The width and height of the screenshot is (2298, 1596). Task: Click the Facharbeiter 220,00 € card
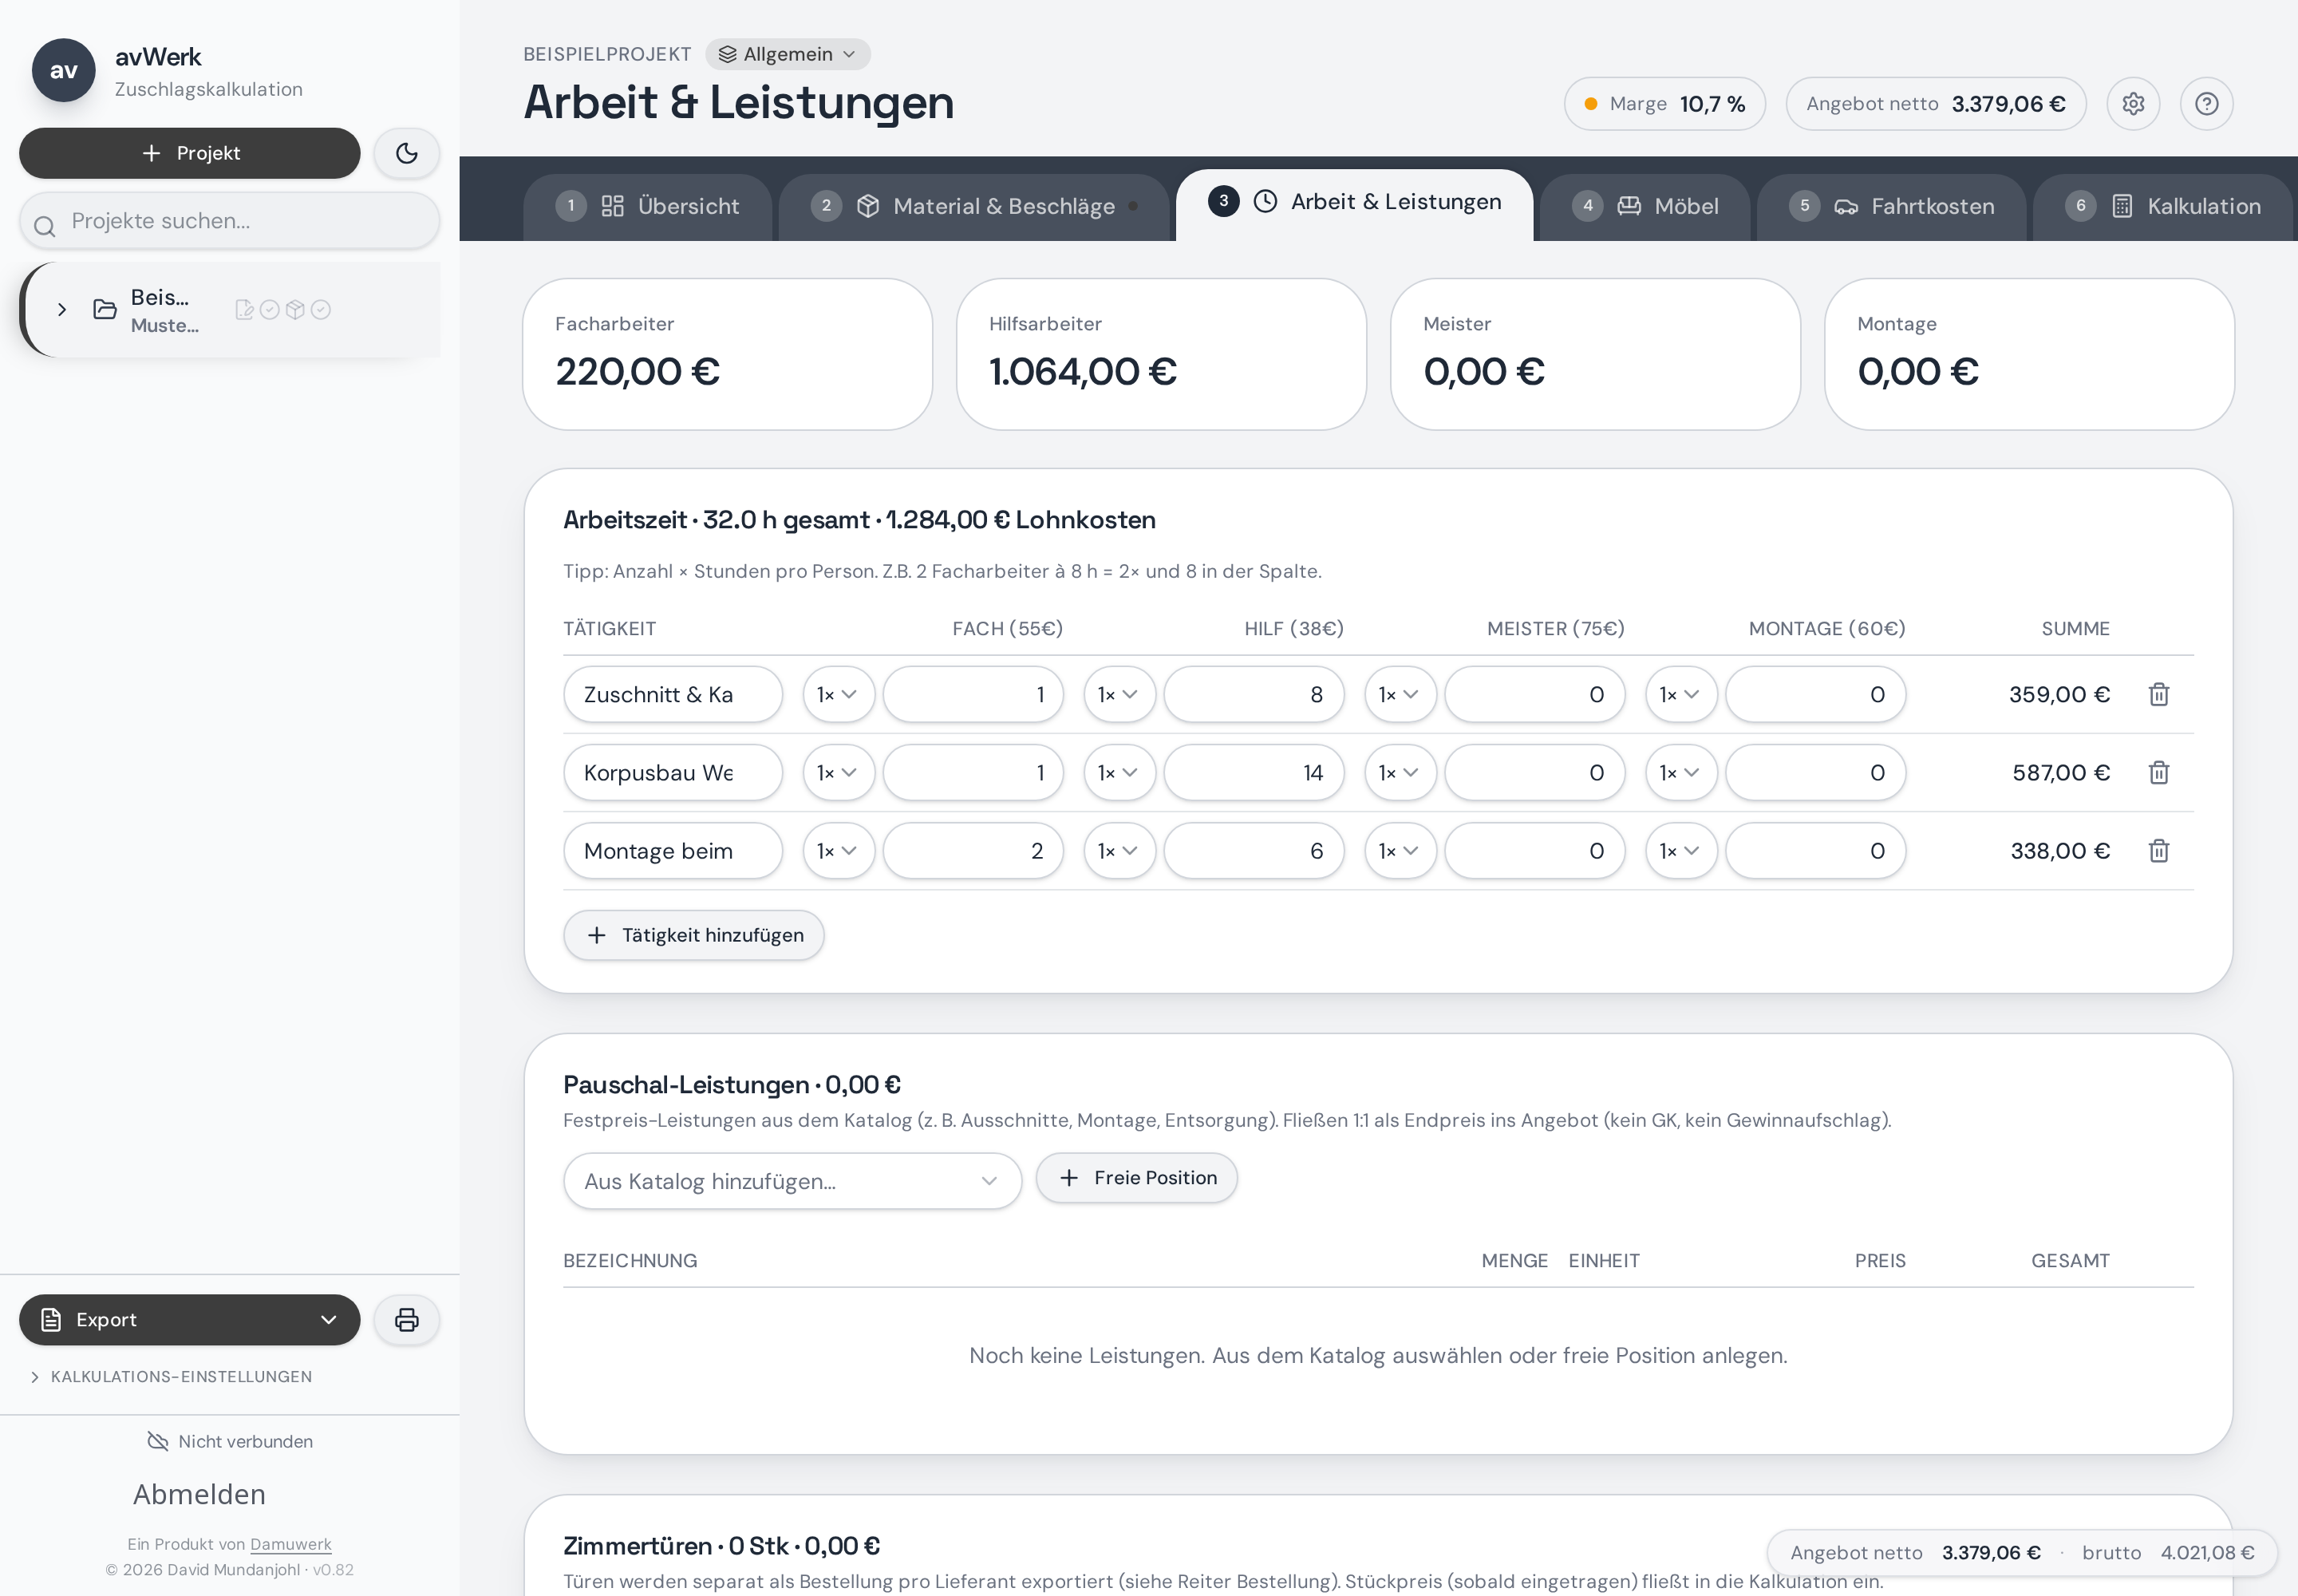(727, 354)
